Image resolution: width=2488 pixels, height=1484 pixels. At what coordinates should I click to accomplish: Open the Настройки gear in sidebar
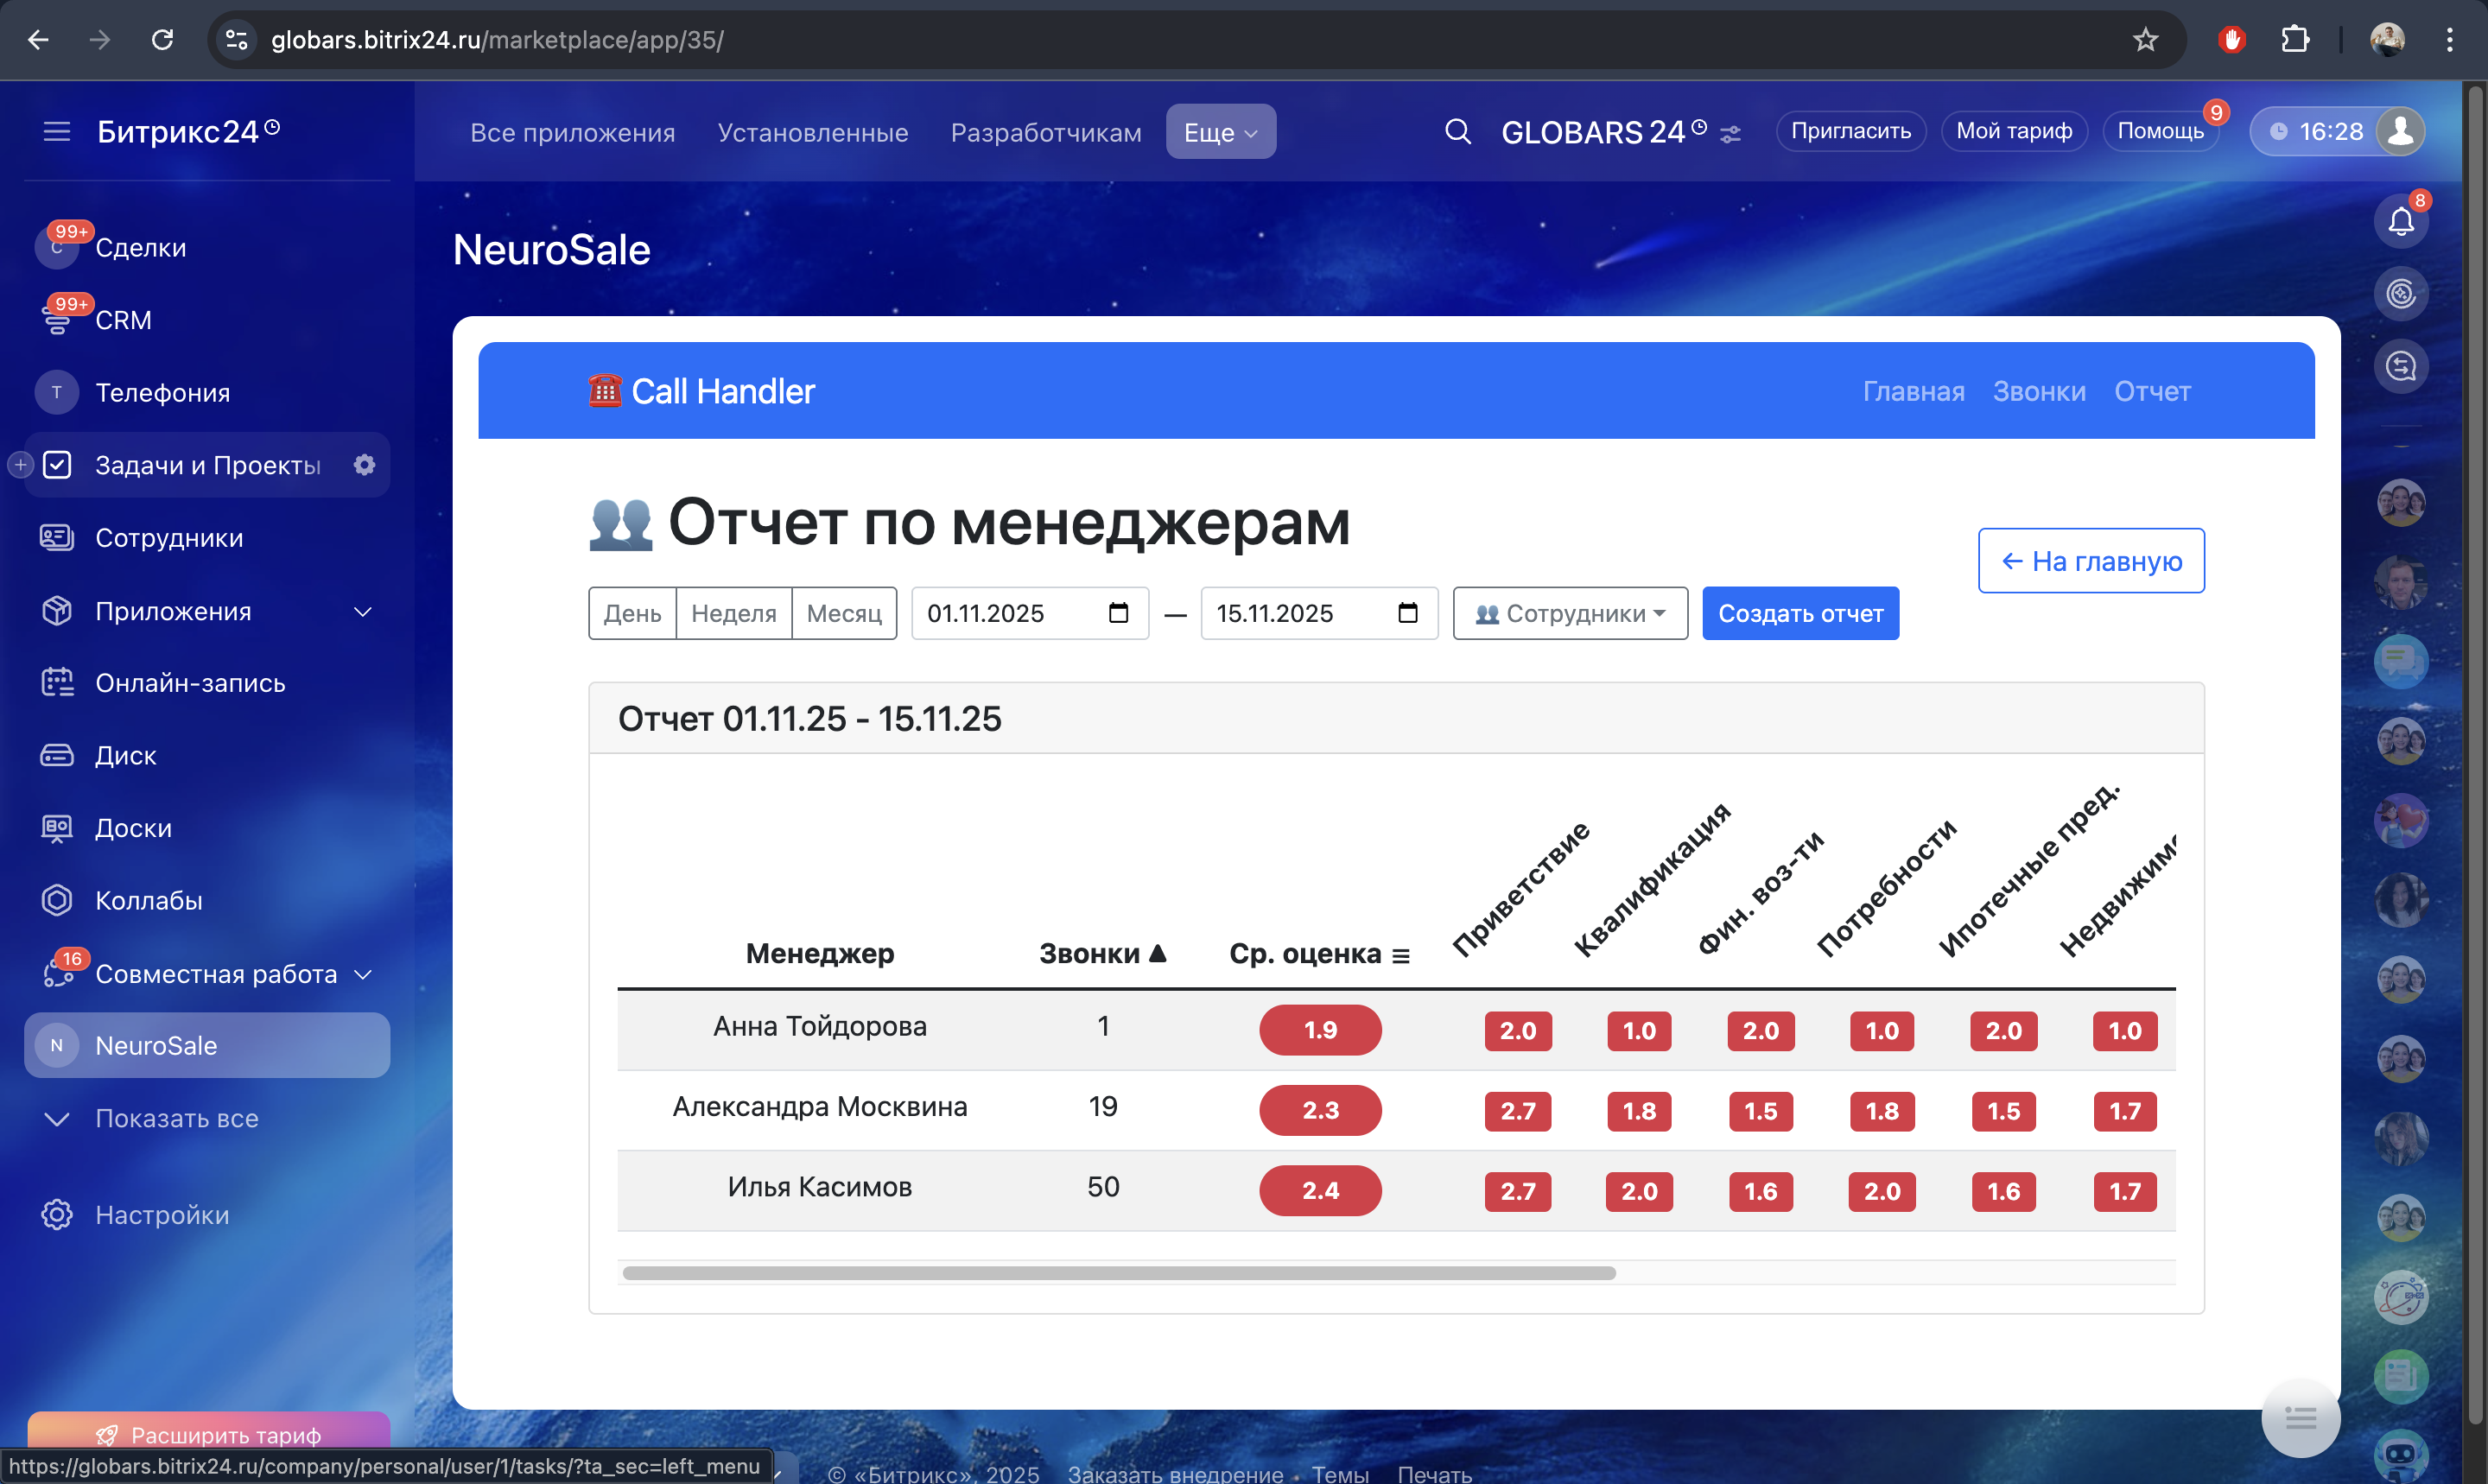point(57,1214)
